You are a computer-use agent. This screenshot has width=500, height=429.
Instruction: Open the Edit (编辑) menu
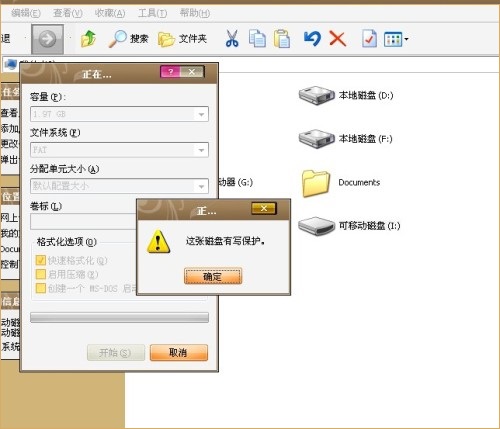coord(26,13)
